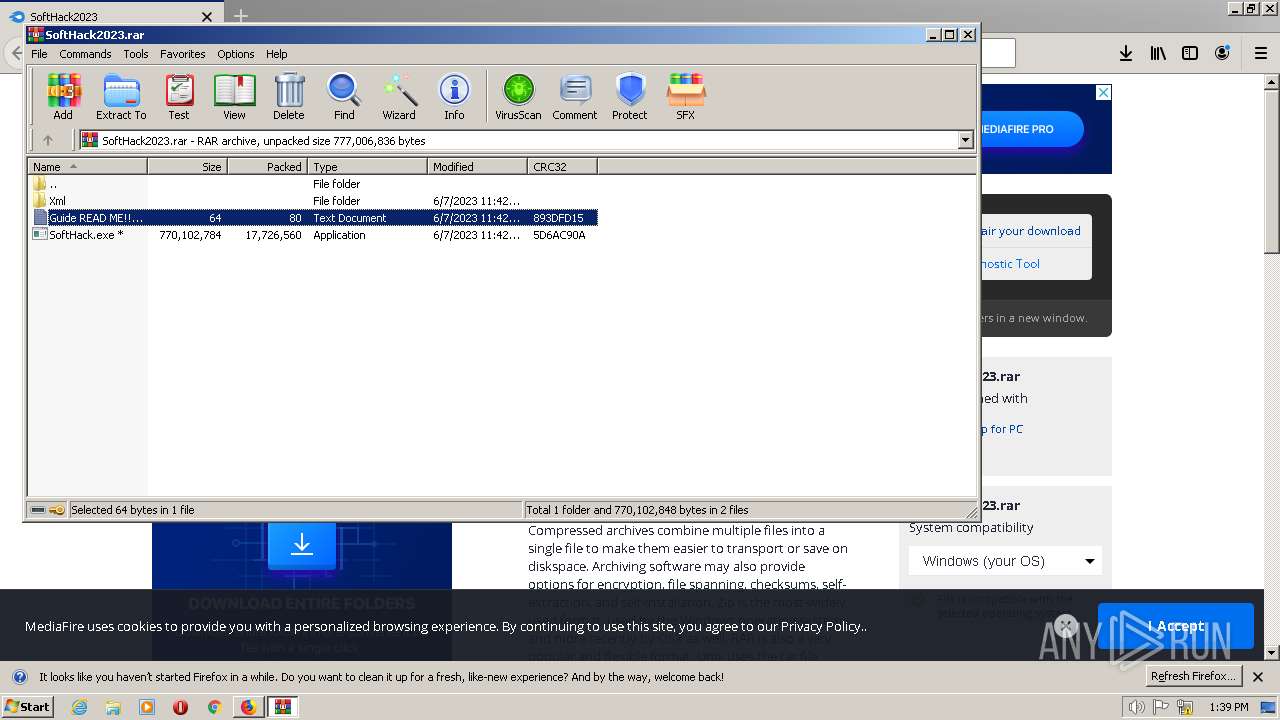Open the Chrome taskbar icon
This screenshot has width=1280, height=720.
214,707
